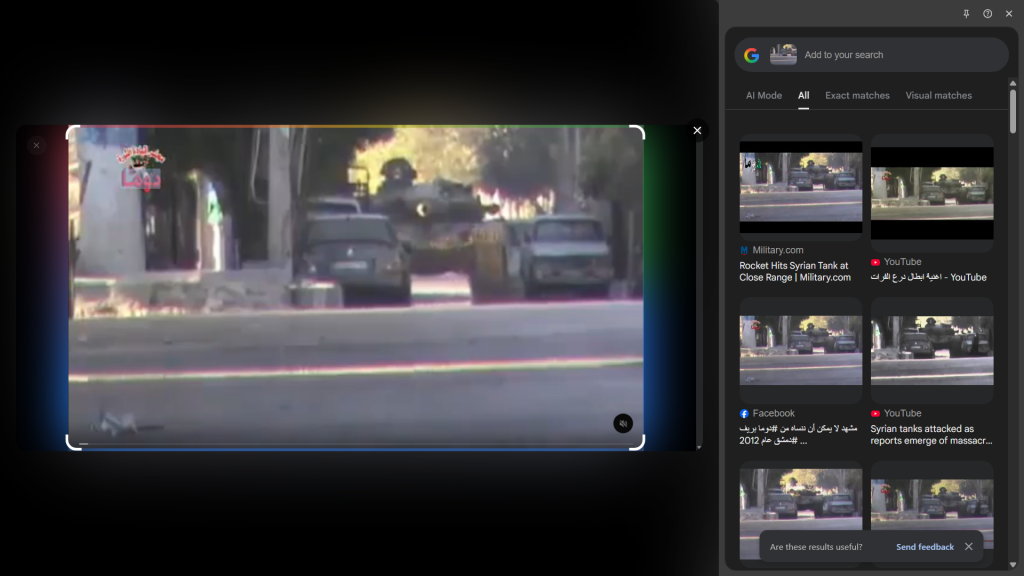
Task: Dismiss the Lens selection overlay with X
Action: [x=698, y=130]
